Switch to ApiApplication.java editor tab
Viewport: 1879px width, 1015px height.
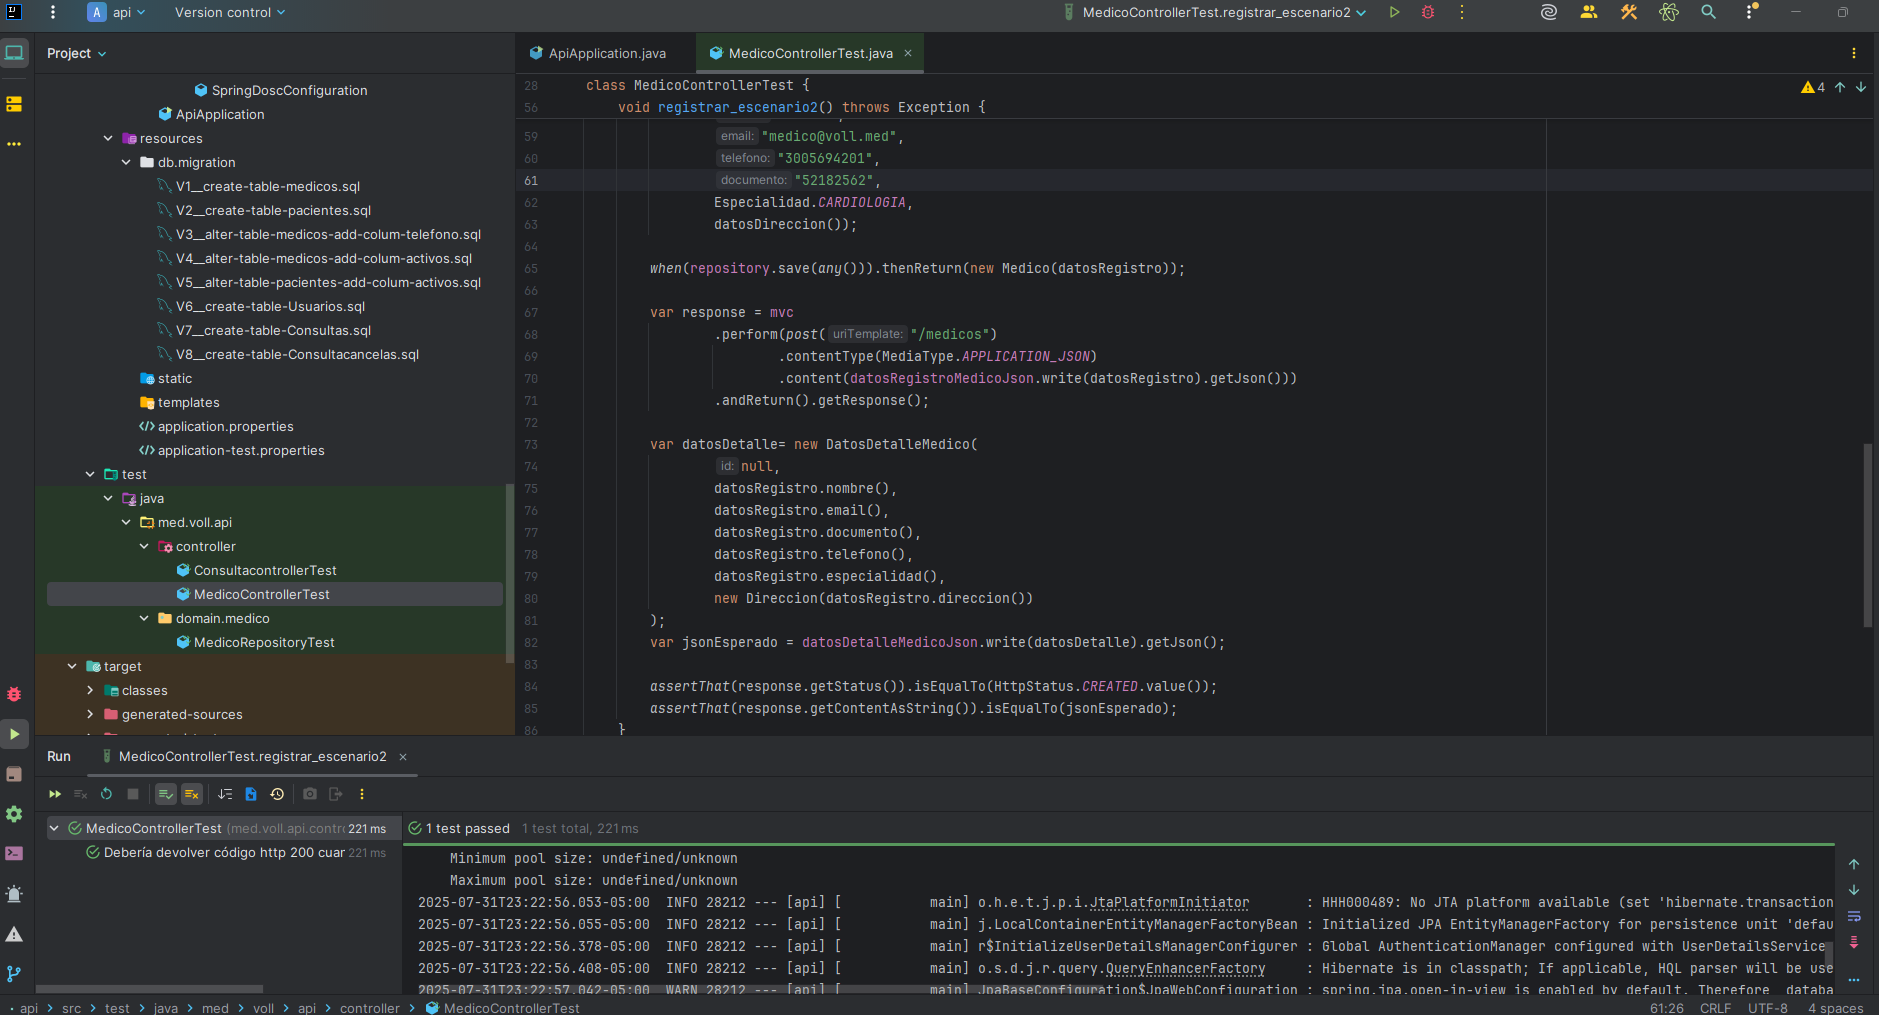pyautogui.click(x=598, y=53)
